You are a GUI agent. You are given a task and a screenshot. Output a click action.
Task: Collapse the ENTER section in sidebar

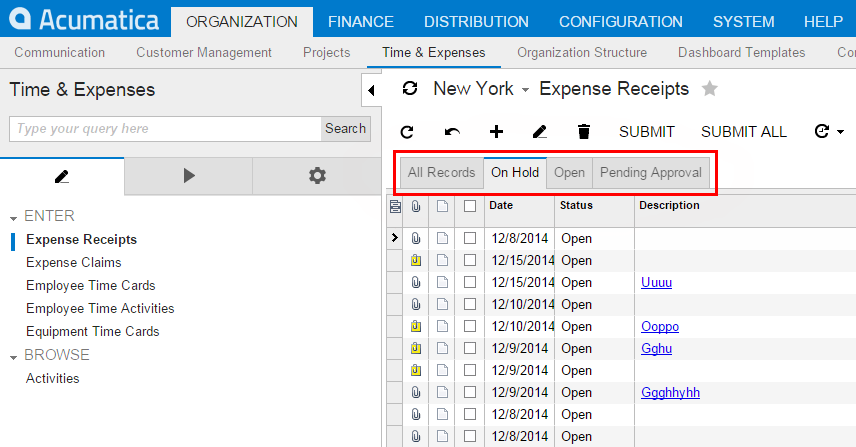[14, 217]
